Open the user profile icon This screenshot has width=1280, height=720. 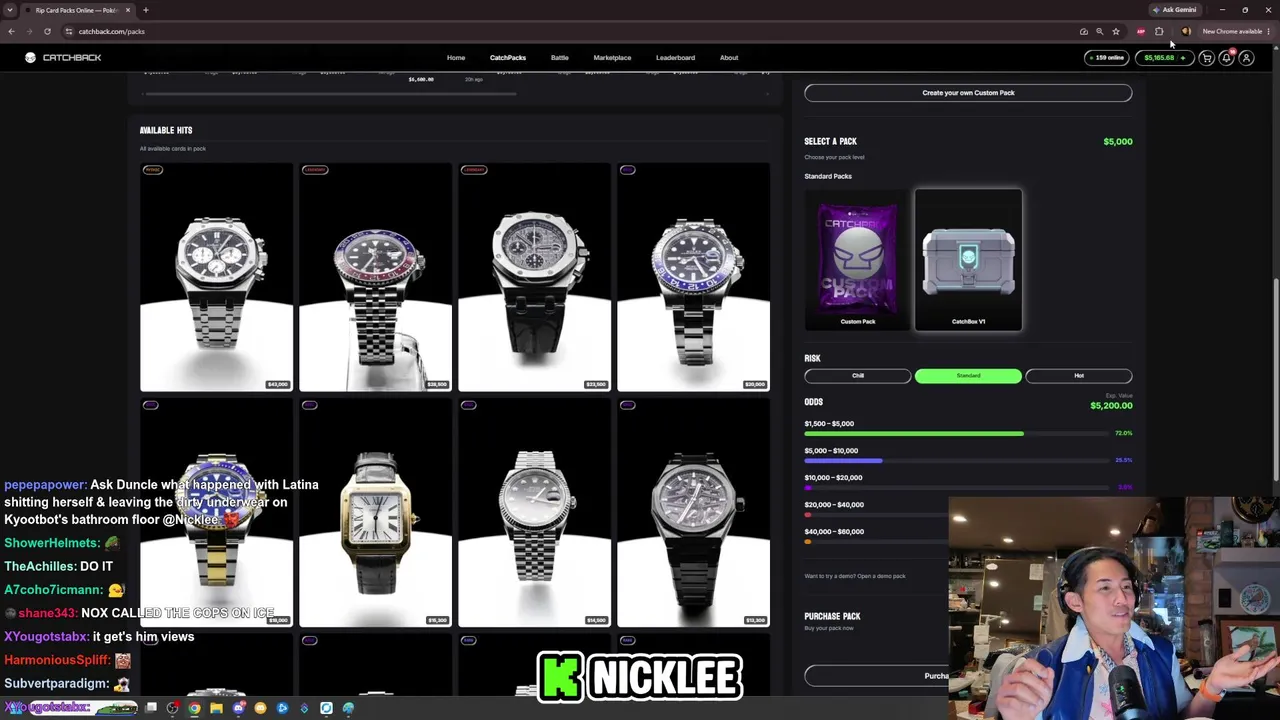coord(1246,58)
